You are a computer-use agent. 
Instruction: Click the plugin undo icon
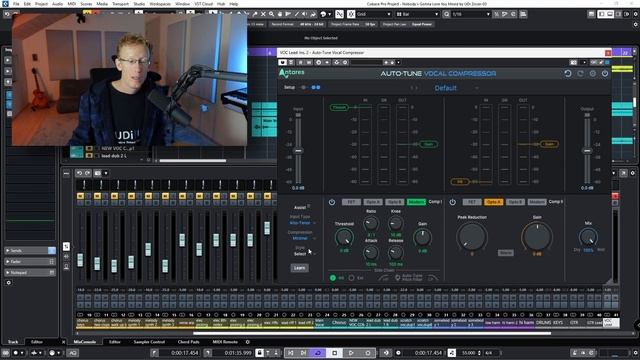[568, 73]
